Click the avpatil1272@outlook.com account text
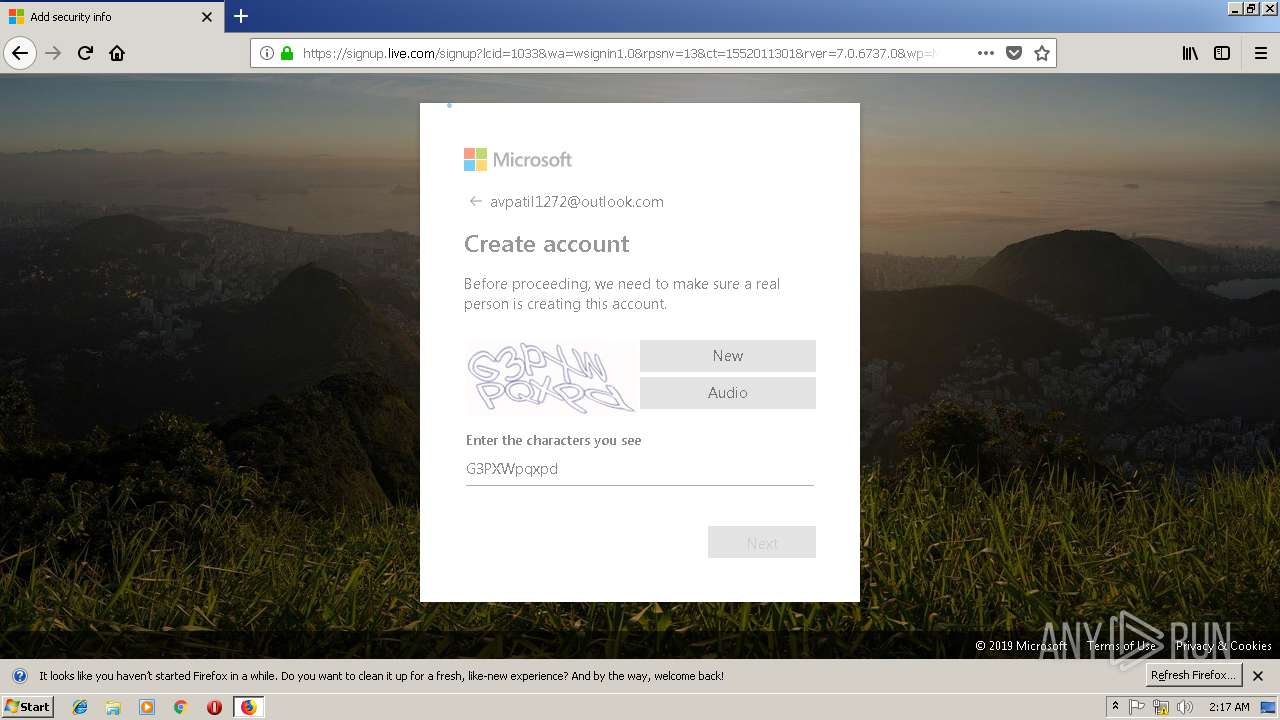The width and height of the screenshot is (1280, 720). (x=577, y=201)
